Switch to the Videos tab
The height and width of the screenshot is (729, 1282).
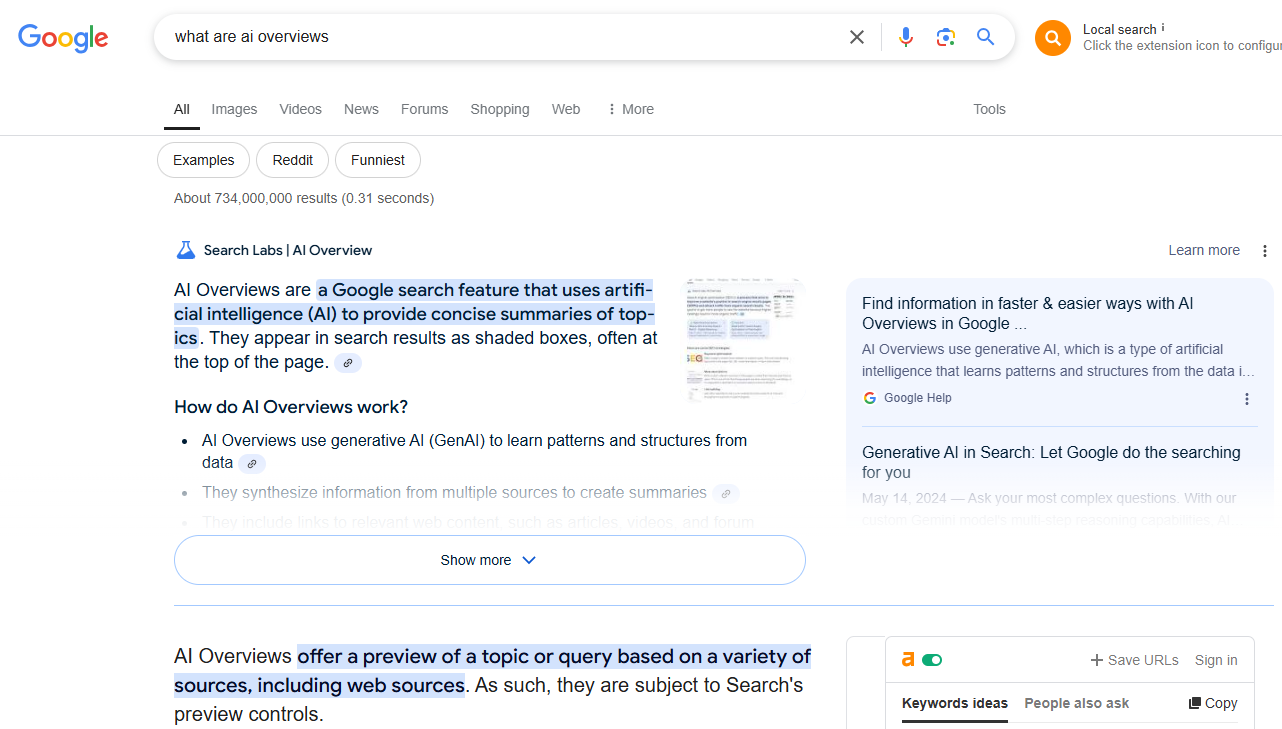tap(300, 109)
